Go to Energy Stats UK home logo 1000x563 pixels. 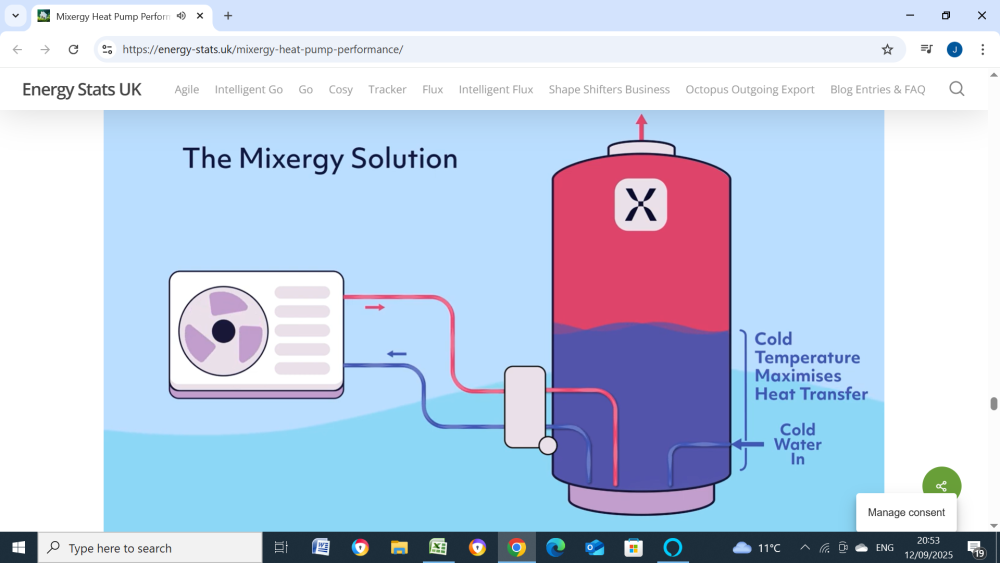[x=82, y=89]
